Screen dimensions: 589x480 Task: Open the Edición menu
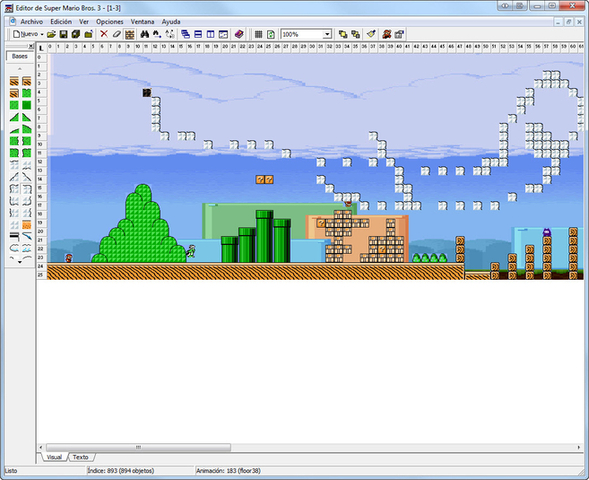61,22
